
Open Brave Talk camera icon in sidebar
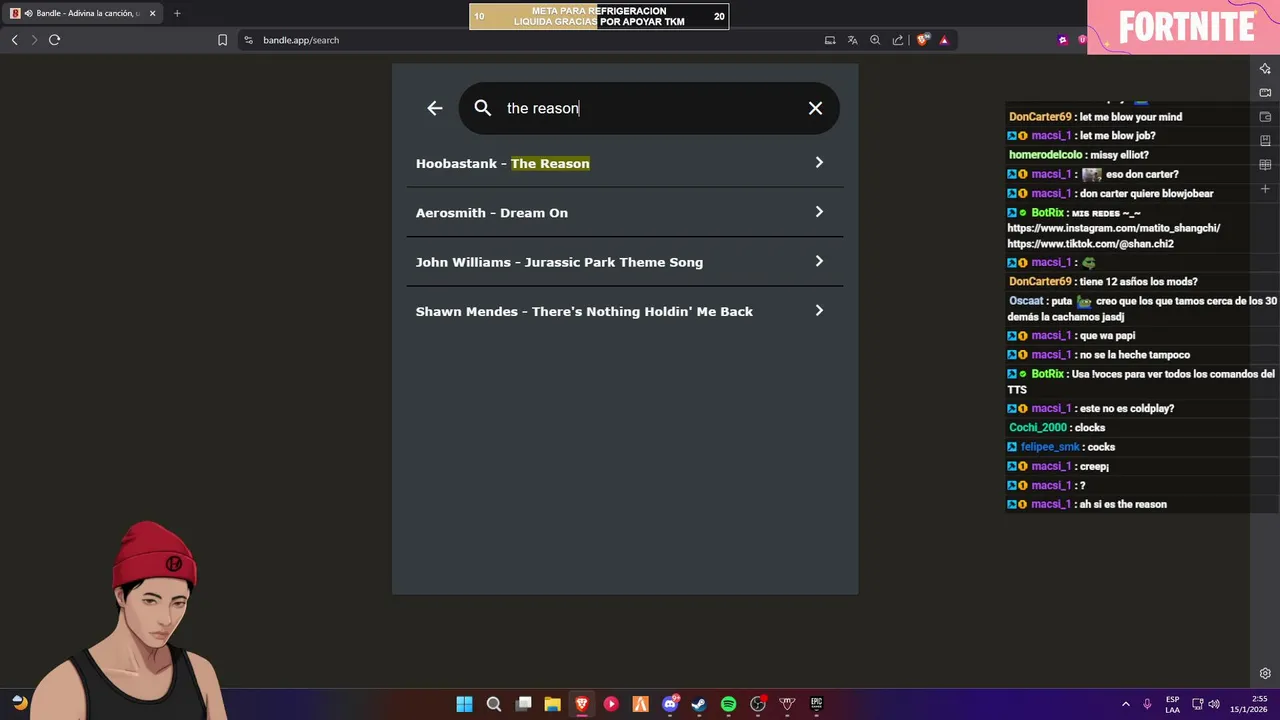(x=1265, y=93)
